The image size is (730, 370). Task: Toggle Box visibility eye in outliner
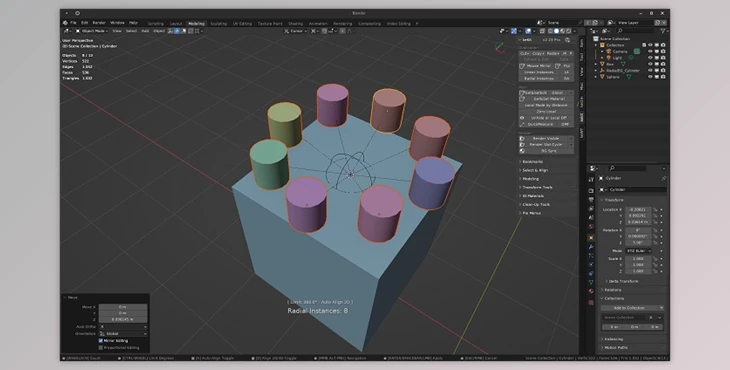pos(650,64)
